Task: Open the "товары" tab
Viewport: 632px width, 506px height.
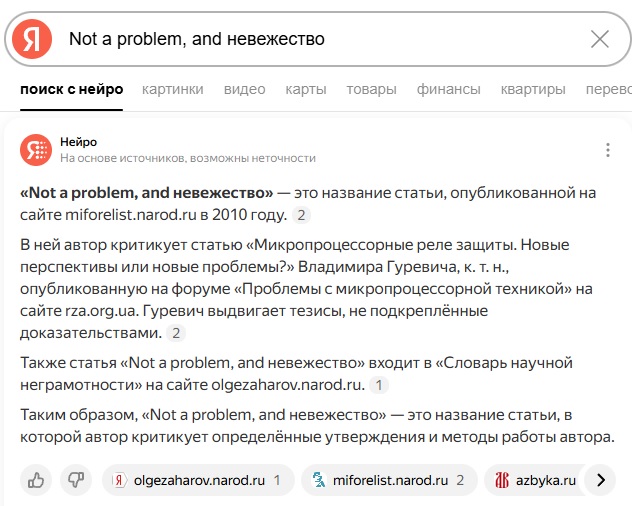Action: pos(371,89)
